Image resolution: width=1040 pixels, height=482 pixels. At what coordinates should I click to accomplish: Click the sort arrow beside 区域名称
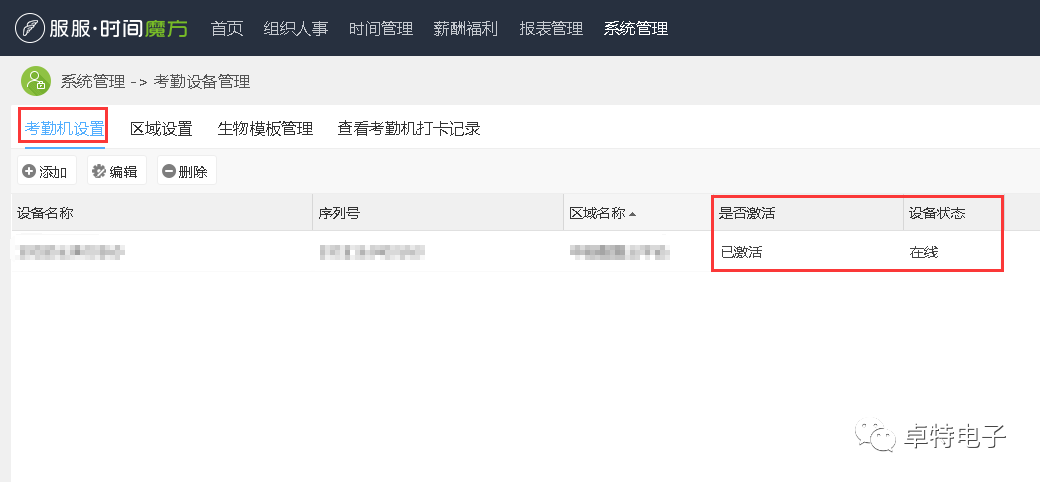click(632, 213)
